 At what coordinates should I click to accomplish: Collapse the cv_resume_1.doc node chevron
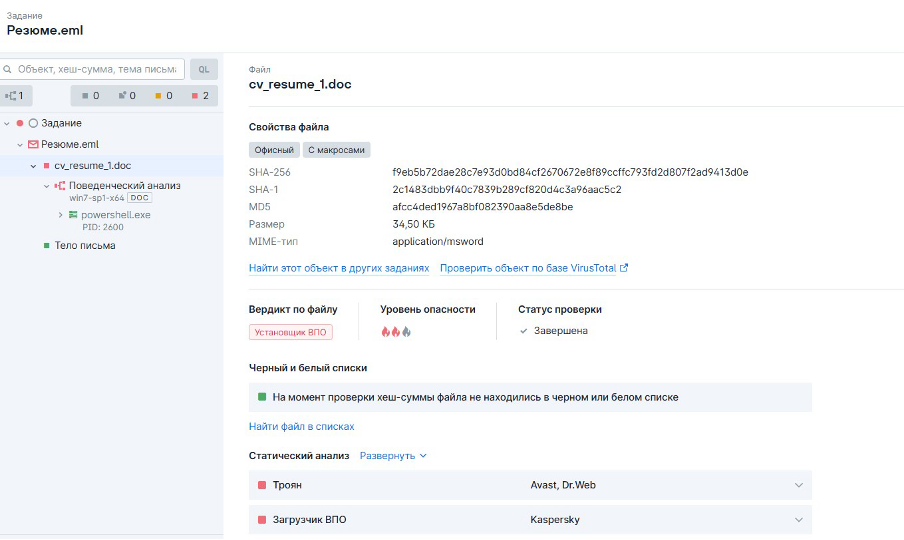coord(33,166)
